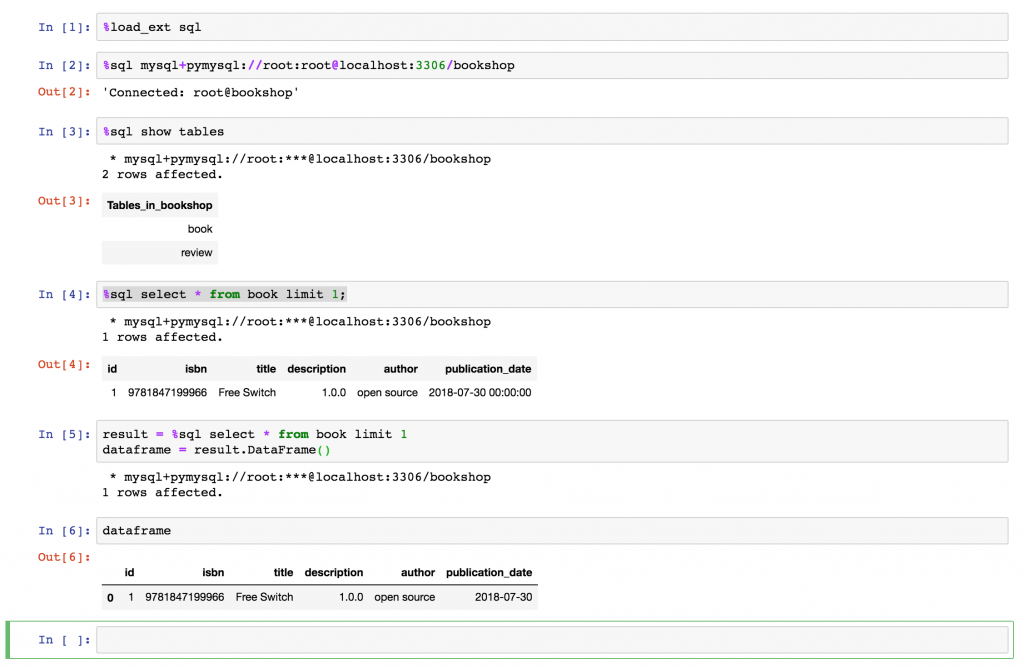Select the mysql+pymysql connection string cell

(550, 65)
